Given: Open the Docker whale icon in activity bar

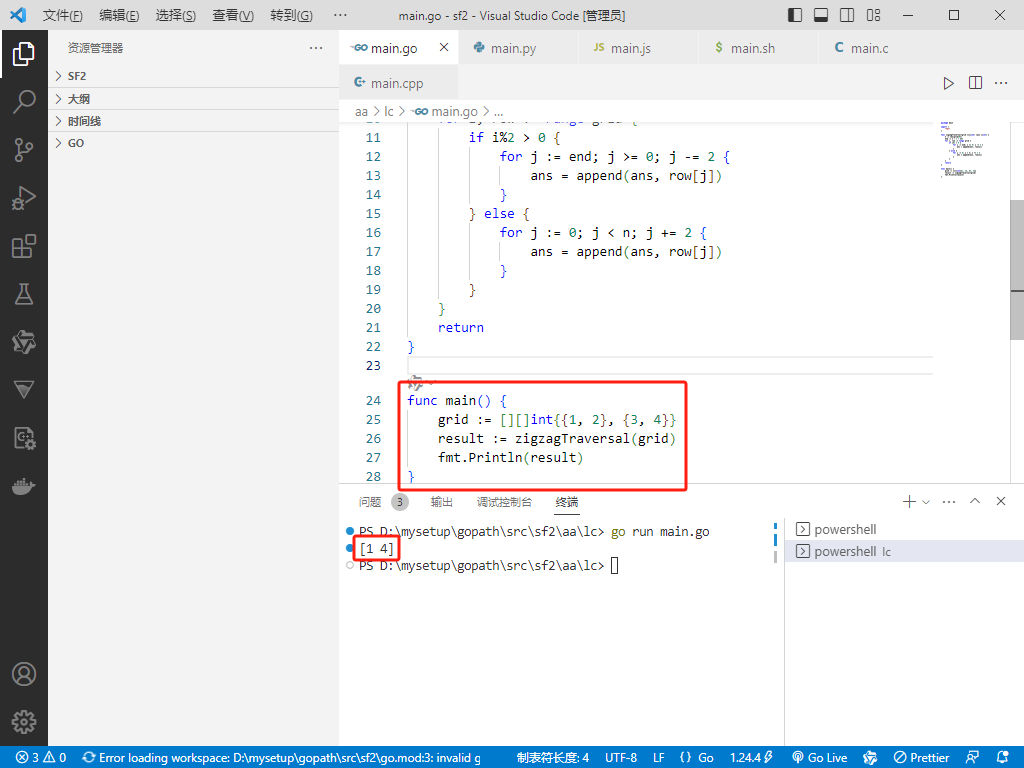Looking at the screenshot, I should (x=24, y=487).
